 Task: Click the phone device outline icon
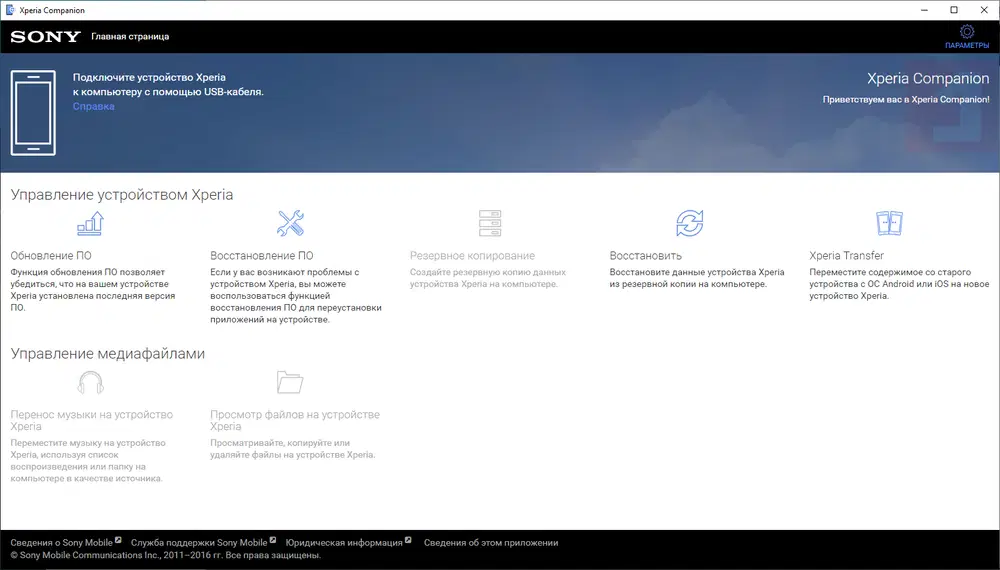(33, 113)
